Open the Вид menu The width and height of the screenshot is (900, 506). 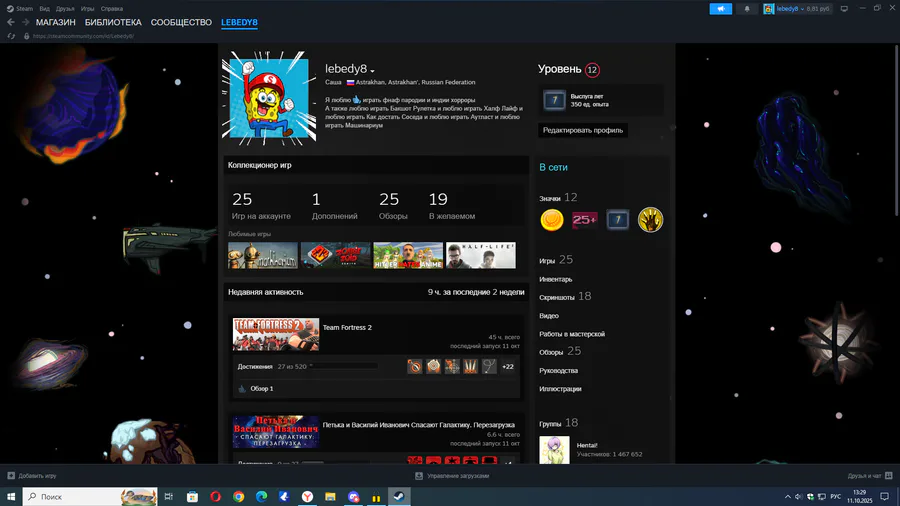(44, 9)
